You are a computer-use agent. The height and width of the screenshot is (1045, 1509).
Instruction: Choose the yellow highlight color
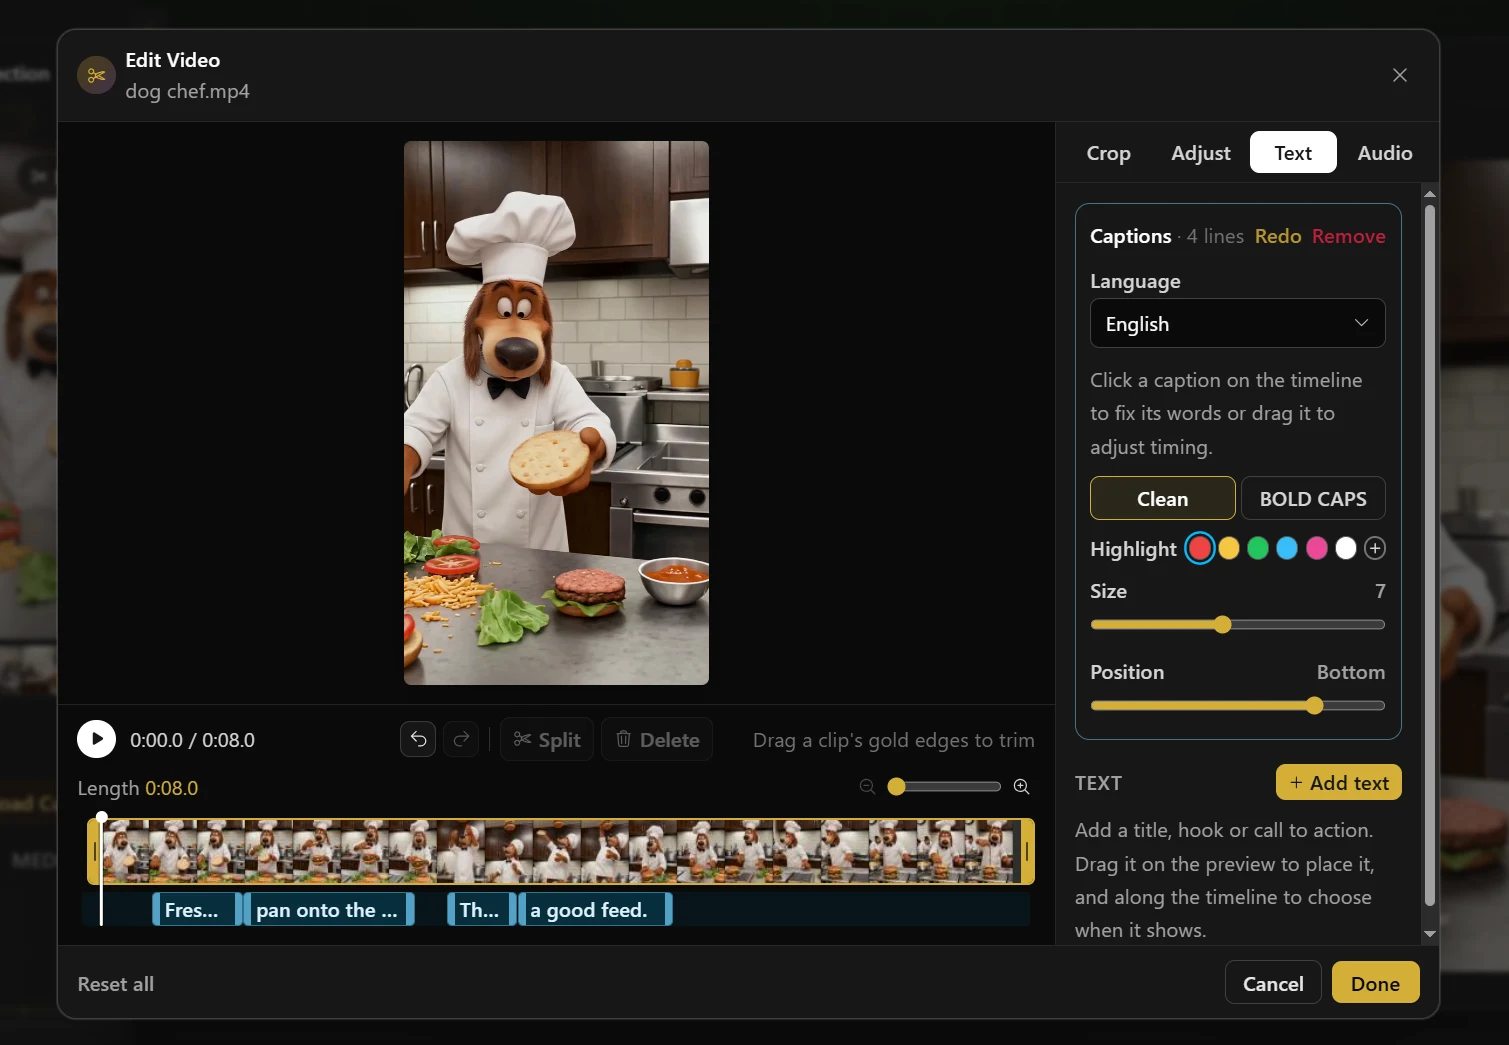coord(1229,548)
